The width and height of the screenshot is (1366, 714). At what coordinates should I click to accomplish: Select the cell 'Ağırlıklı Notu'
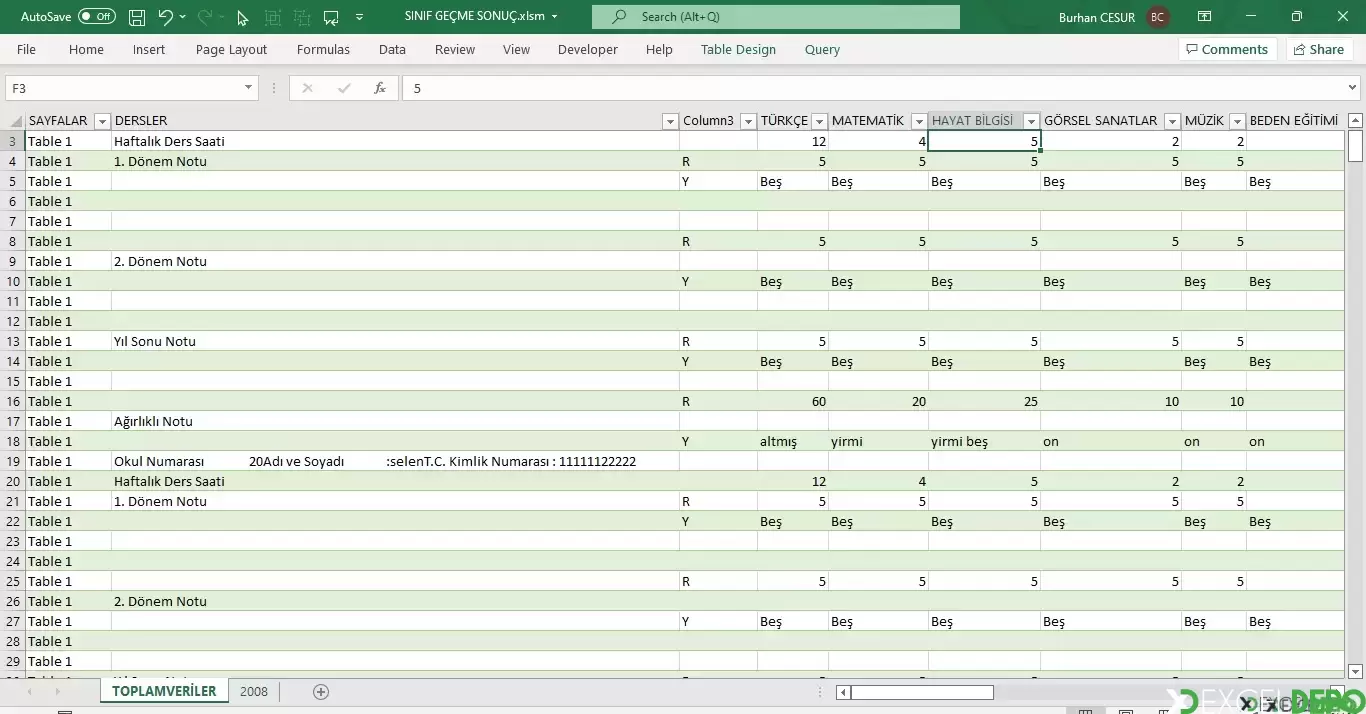(395, 421)
